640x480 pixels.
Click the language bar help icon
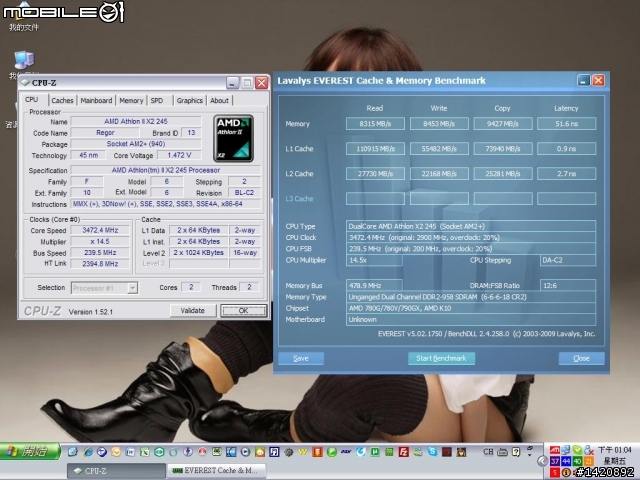tap(516, 452)
